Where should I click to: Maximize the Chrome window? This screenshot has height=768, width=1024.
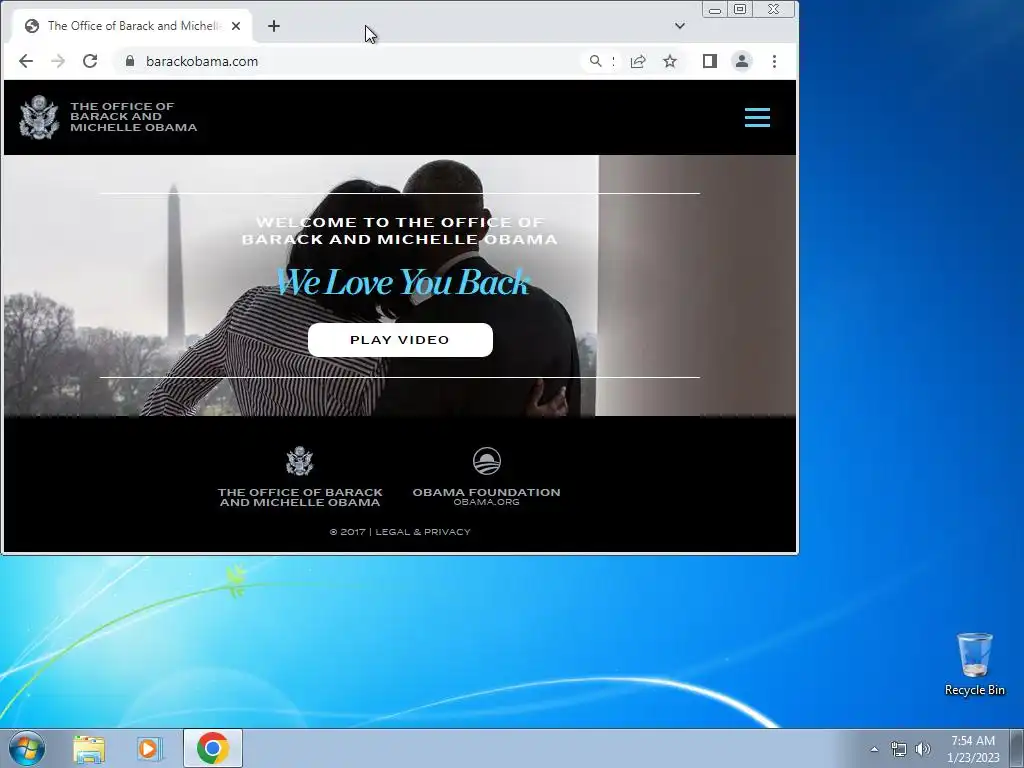pyautogui.click(x=740, y=10)
